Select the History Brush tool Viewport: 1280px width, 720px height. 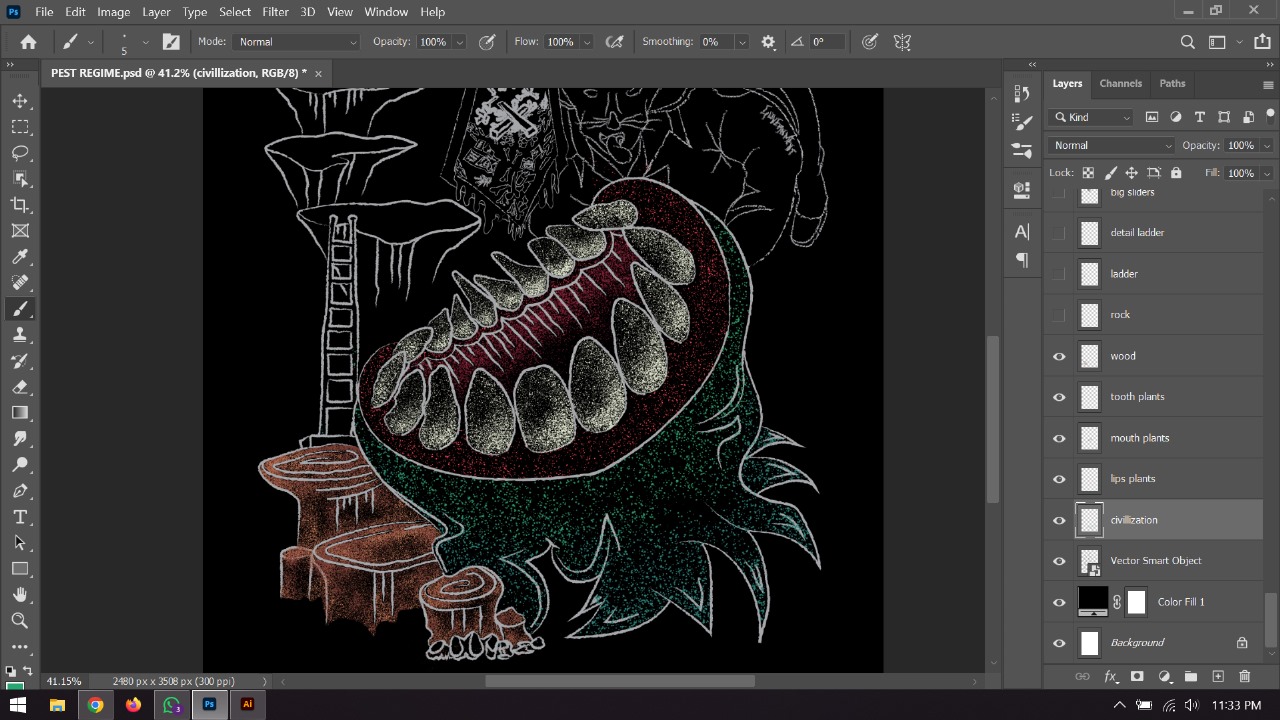20,361
